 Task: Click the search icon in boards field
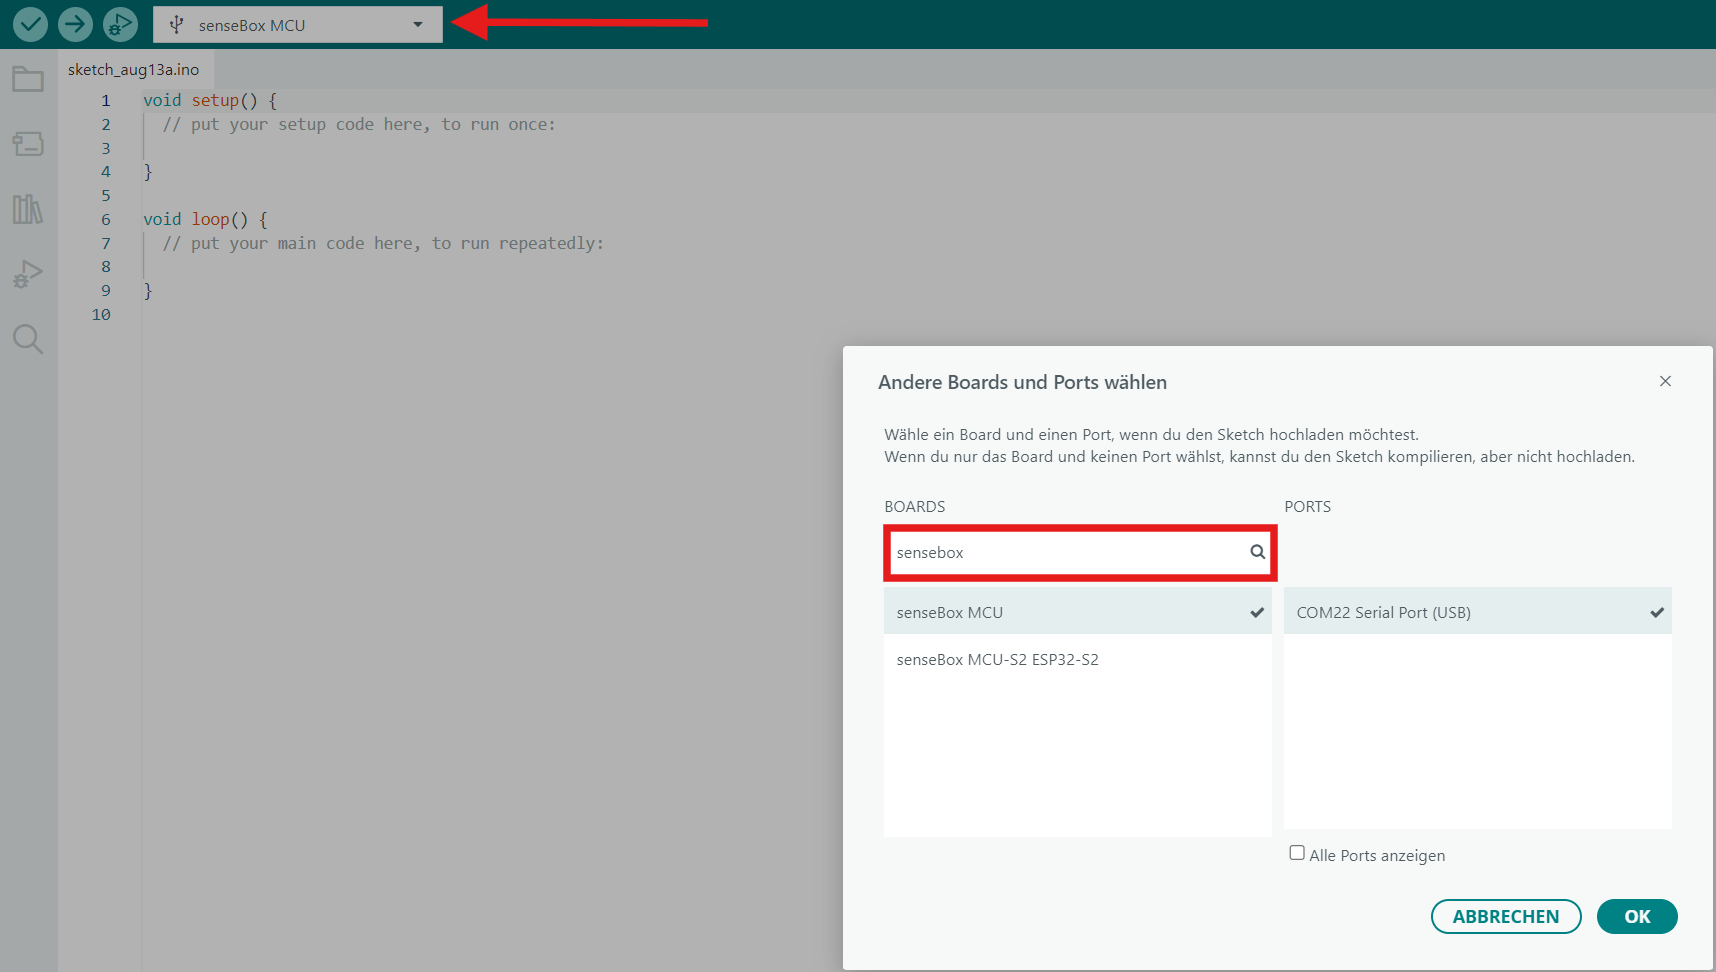tap(1257, 552)
